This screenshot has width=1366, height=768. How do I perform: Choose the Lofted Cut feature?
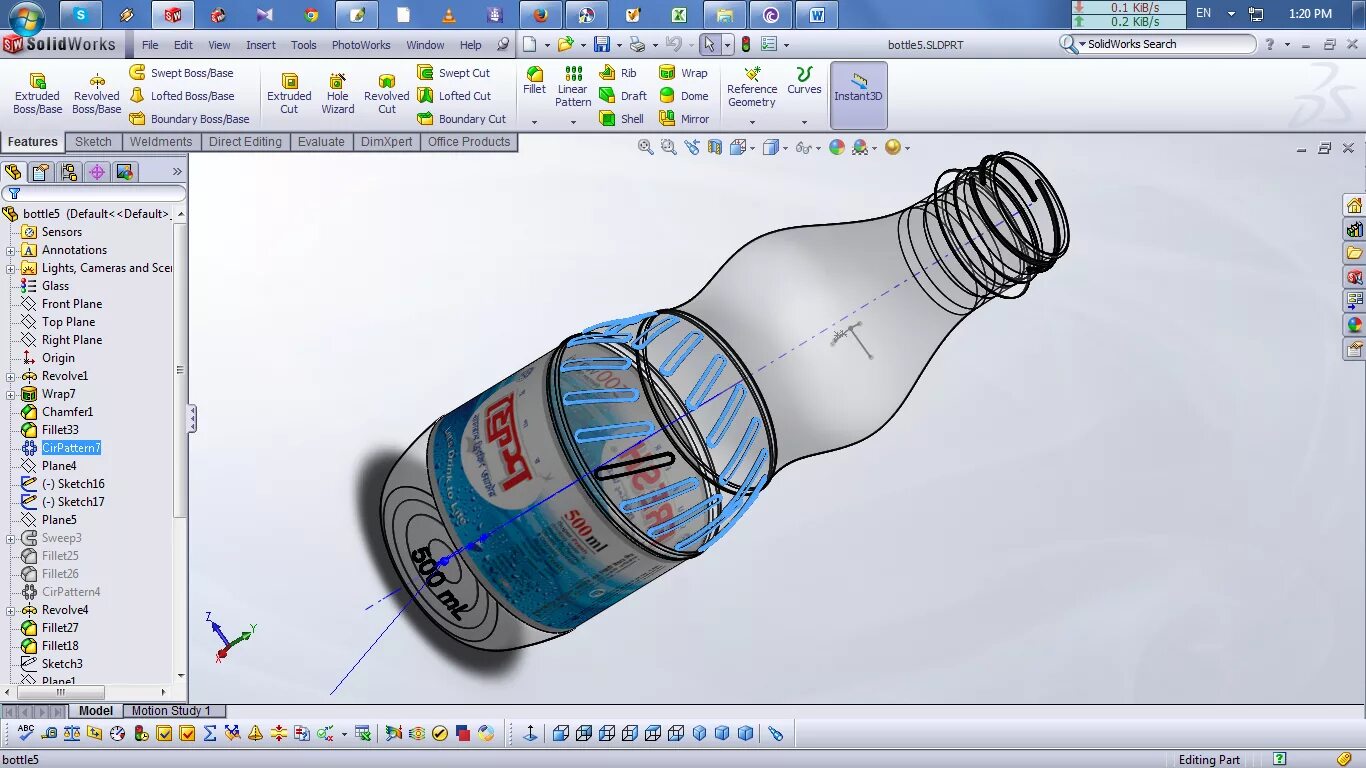[454, 96]
